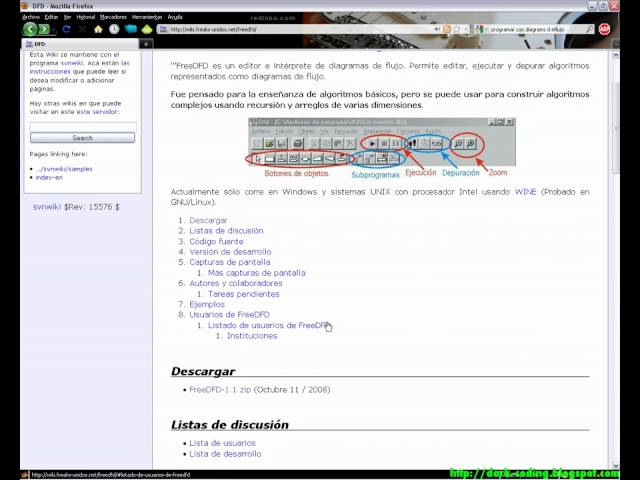This screenshot has height=480, width=640.
Task: Bookmark the page with the star icon
Action: point(456,29)
